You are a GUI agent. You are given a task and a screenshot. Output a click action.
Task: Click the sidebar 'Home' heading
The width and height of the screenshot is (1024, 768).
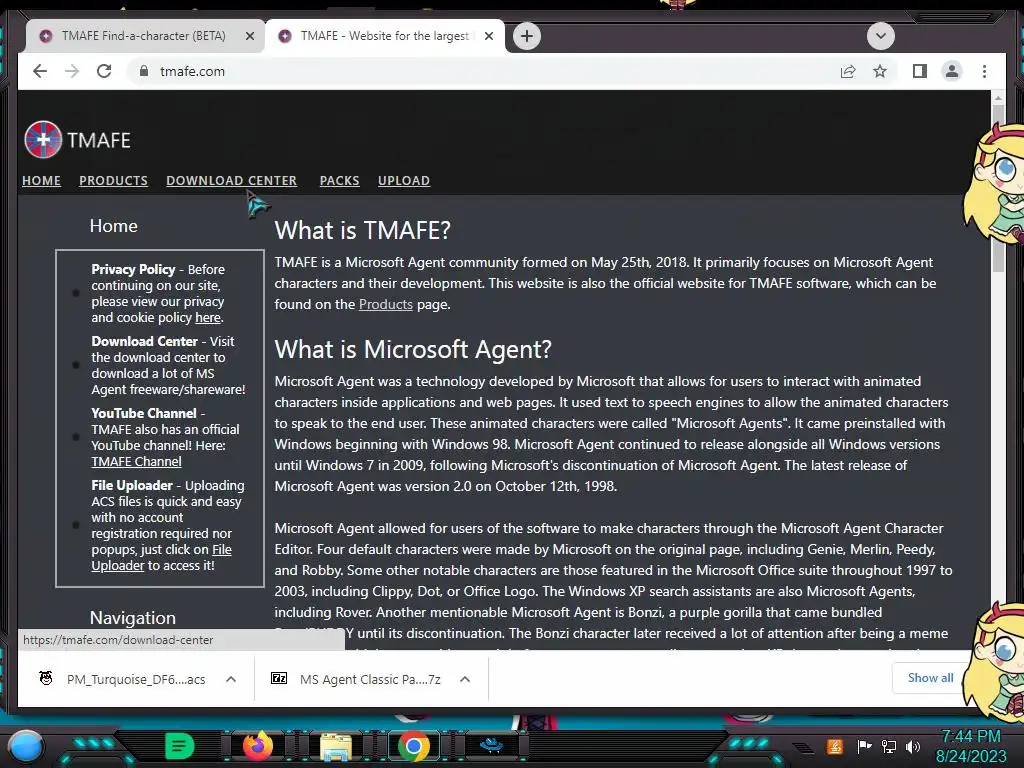[x=114, y=226]
